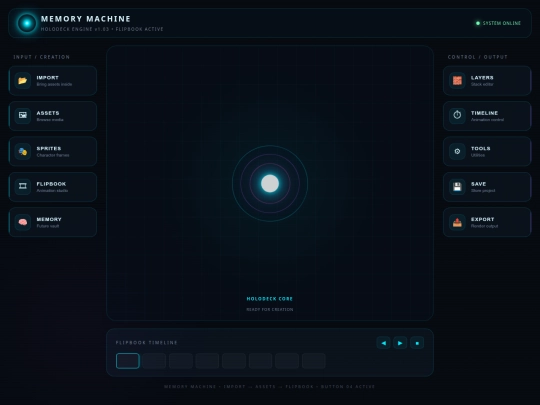This screenshot has height=405, width=540.
Task: Open the TIMELINE animation control button
Action: 487,116
